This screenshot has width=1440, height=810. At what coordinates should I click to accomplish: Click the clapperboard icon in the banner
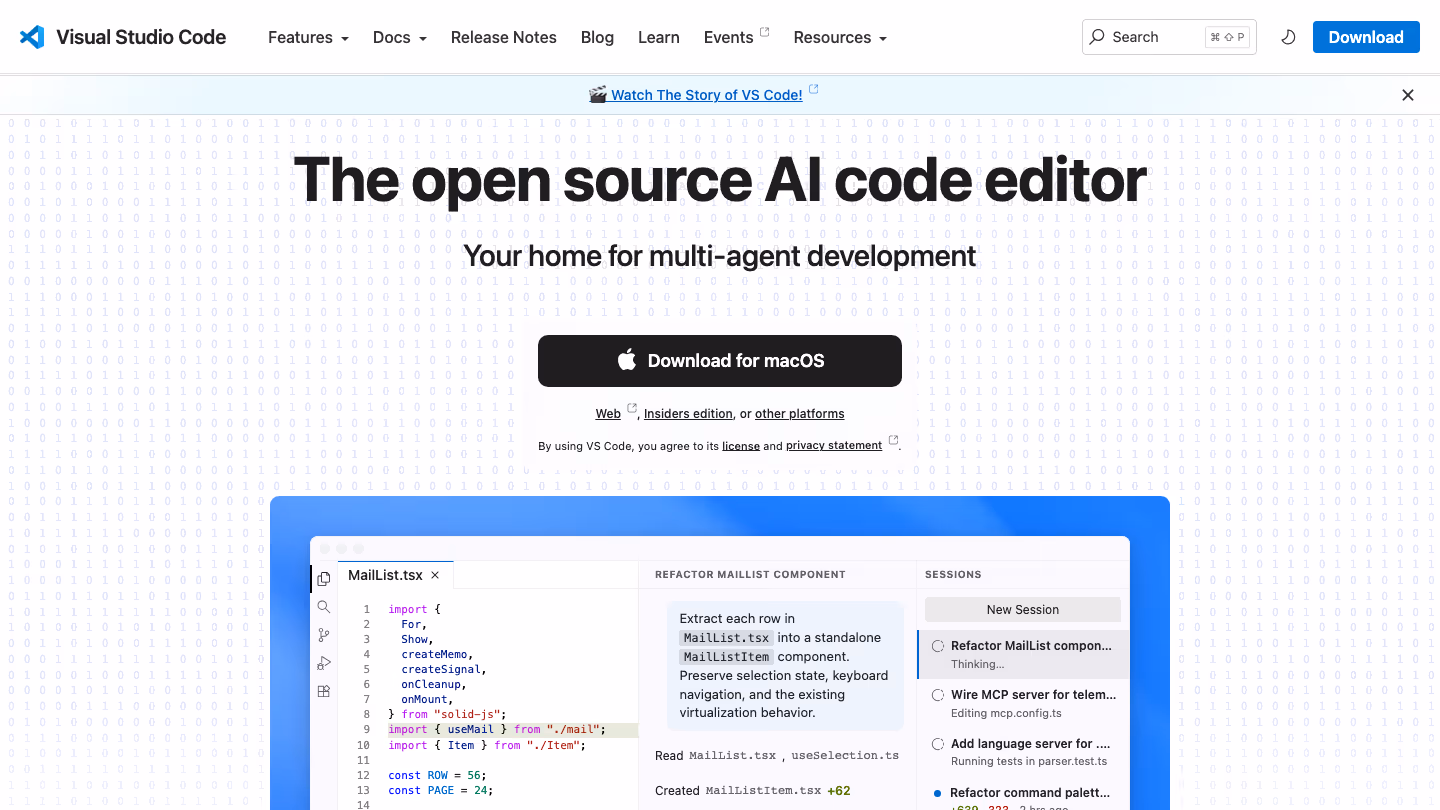pos(598,95)
